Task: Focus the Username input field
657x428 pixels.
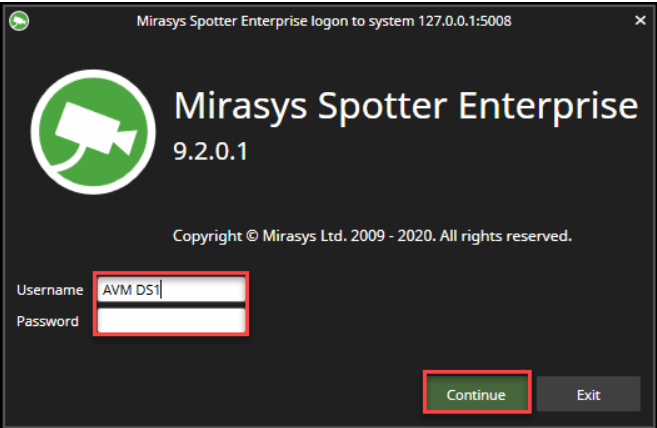Action: 170,290
